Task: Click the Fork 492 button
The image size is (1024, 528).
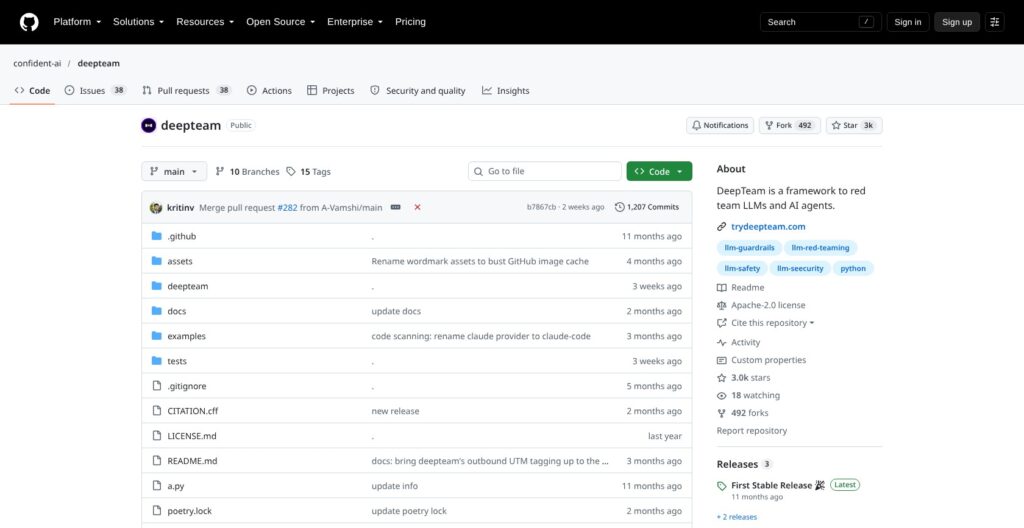Action: pyautogui.click(x=790, y=125)
